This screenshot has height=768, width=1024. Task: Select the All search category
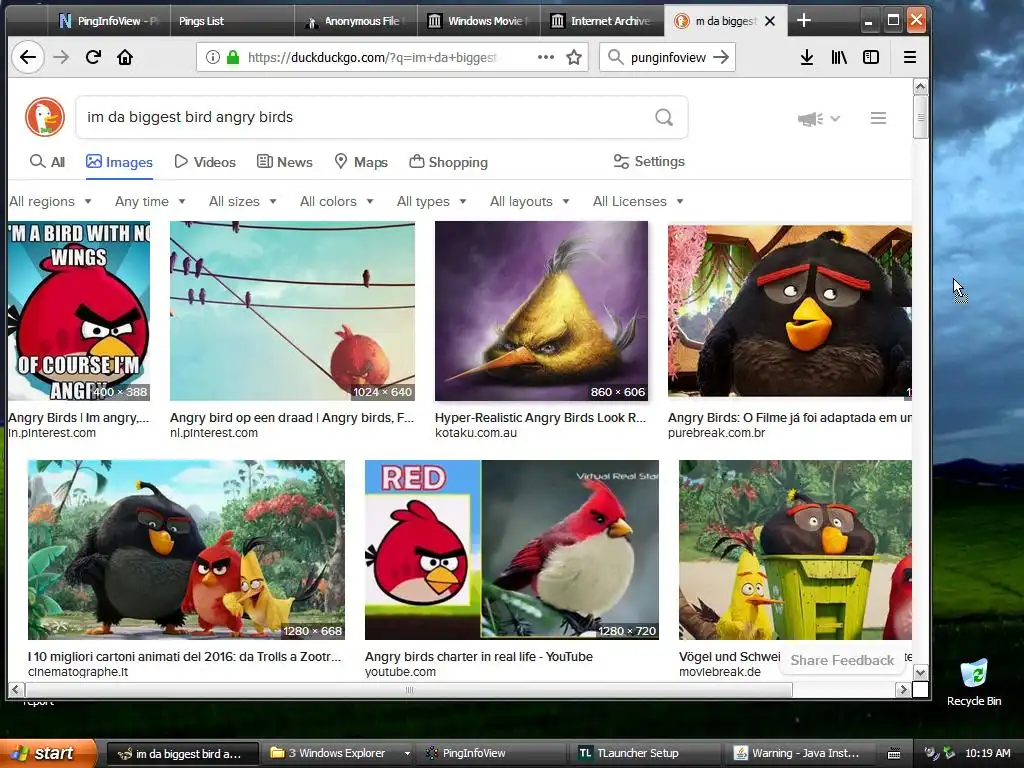click(48, 162)
